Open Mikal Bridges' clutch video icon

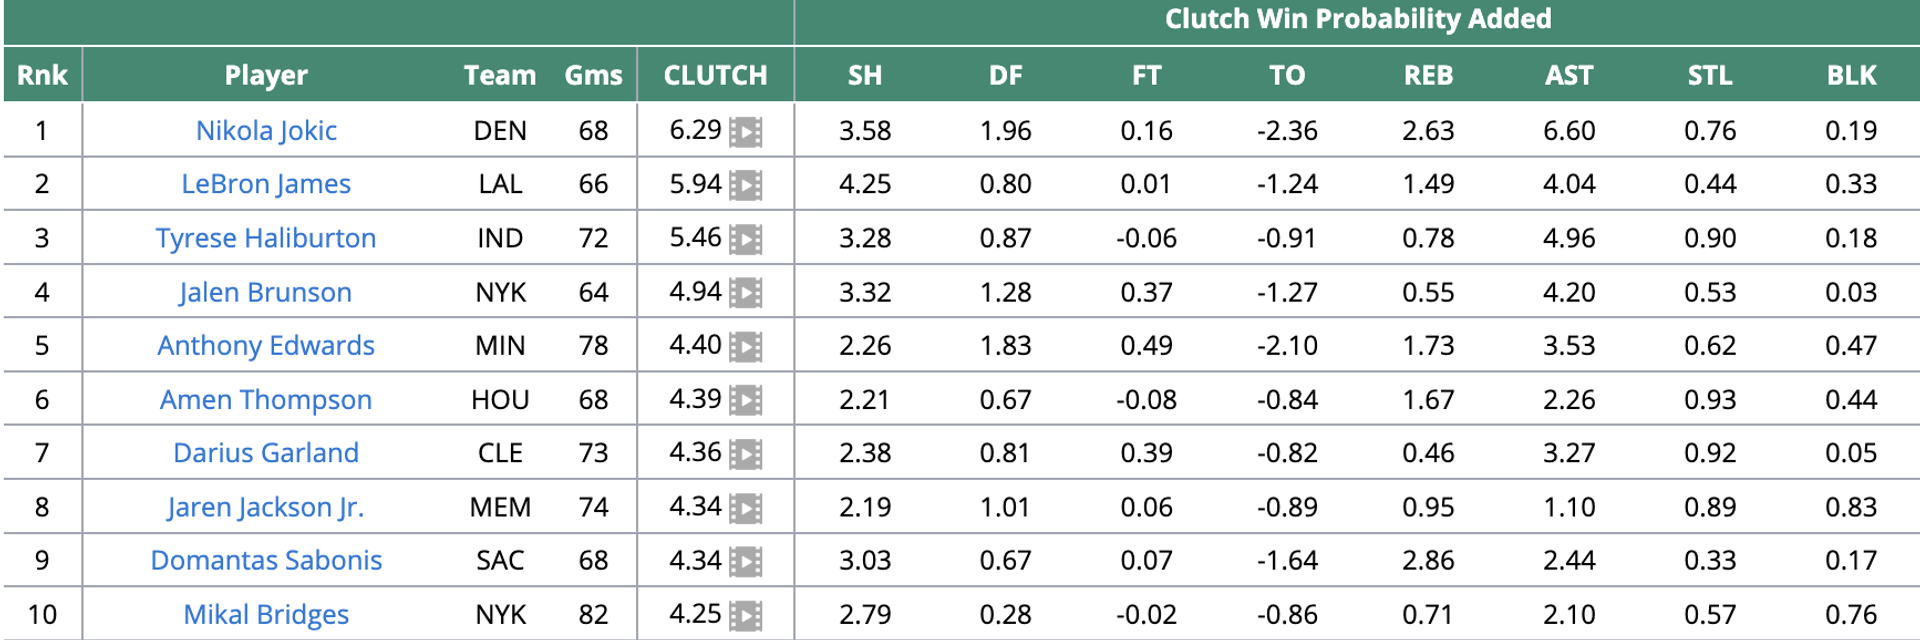point(745,615)
